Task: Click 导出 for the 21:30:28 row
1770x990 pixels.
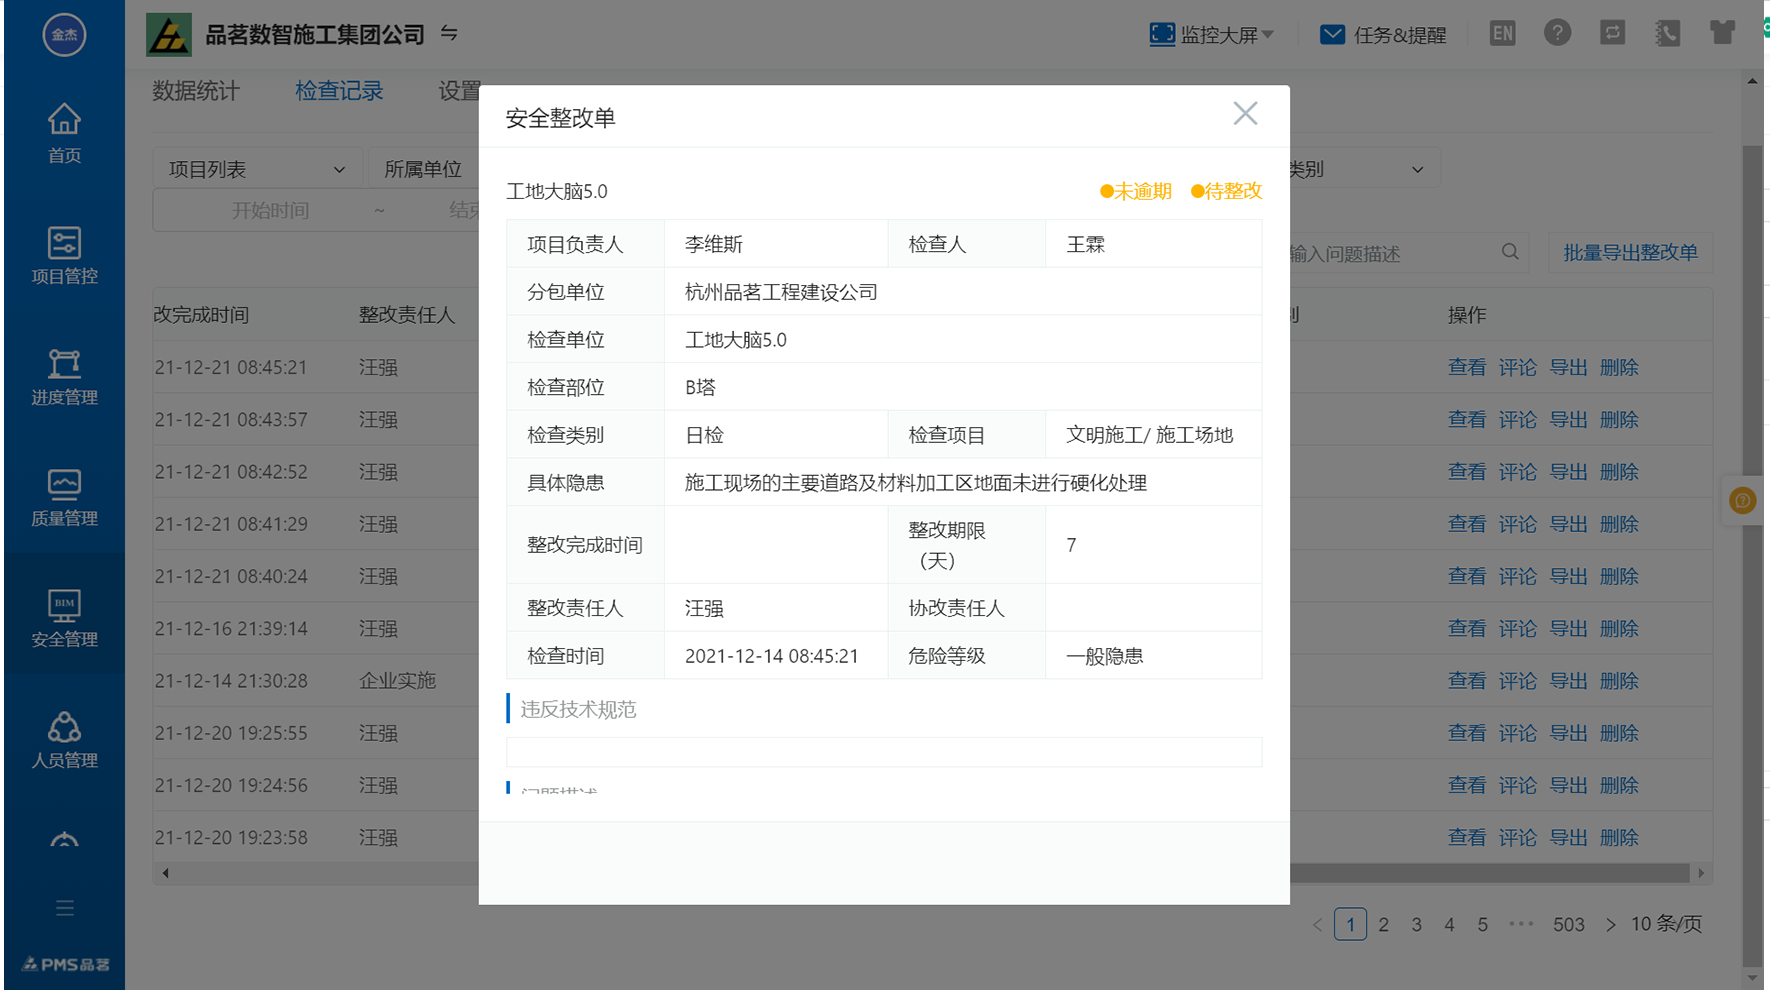Action: point(1568,680)
